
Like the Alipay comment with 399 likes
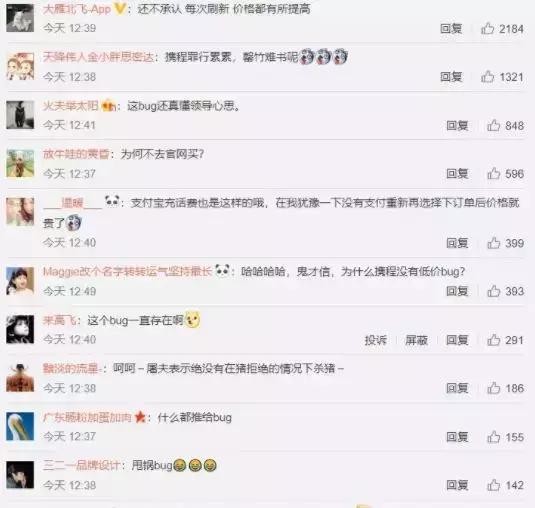[x=494, y=243]
